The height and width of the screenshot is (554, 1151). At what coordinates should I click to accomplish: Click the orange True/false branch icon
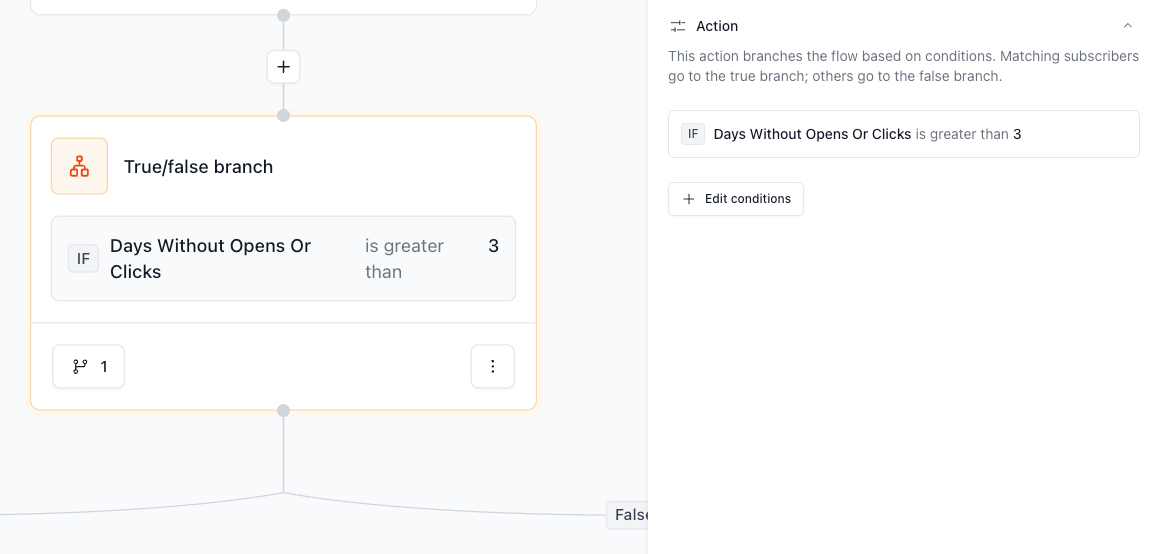[79, 166]
